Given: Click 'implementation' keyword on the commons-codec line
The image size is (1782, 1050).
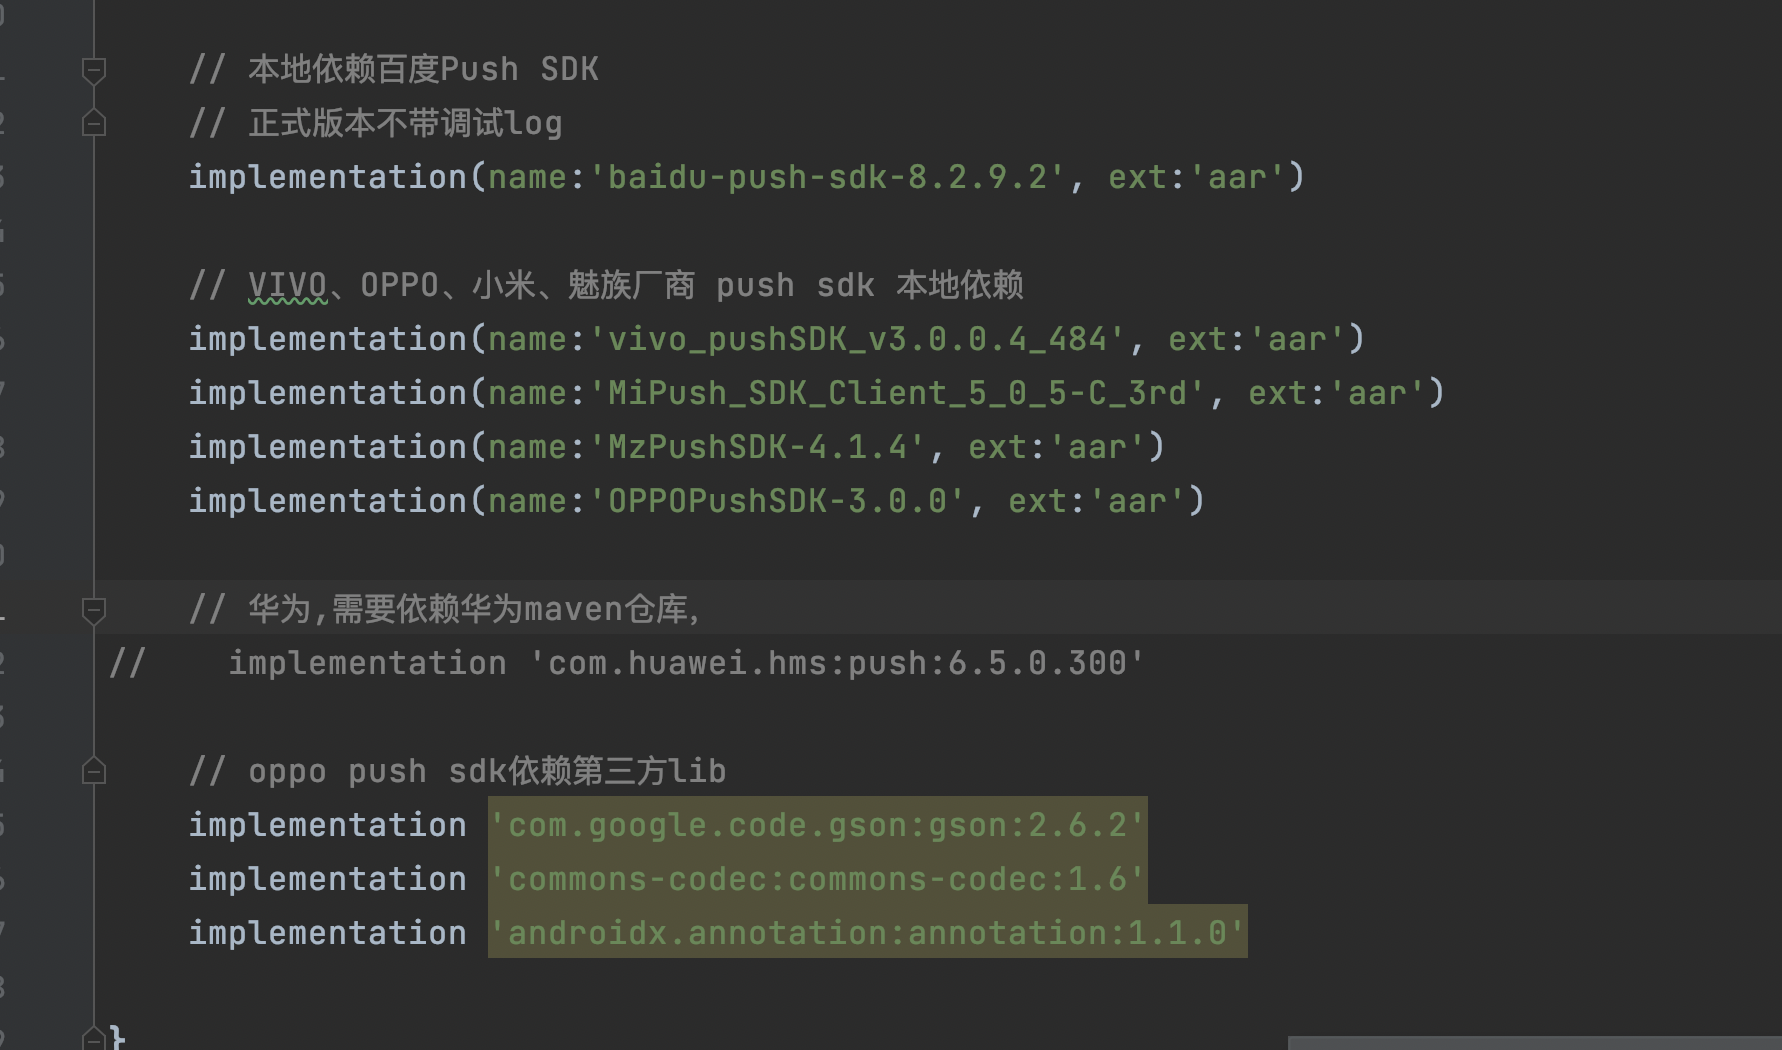Looking at the screenshot, I should point(327,879).
